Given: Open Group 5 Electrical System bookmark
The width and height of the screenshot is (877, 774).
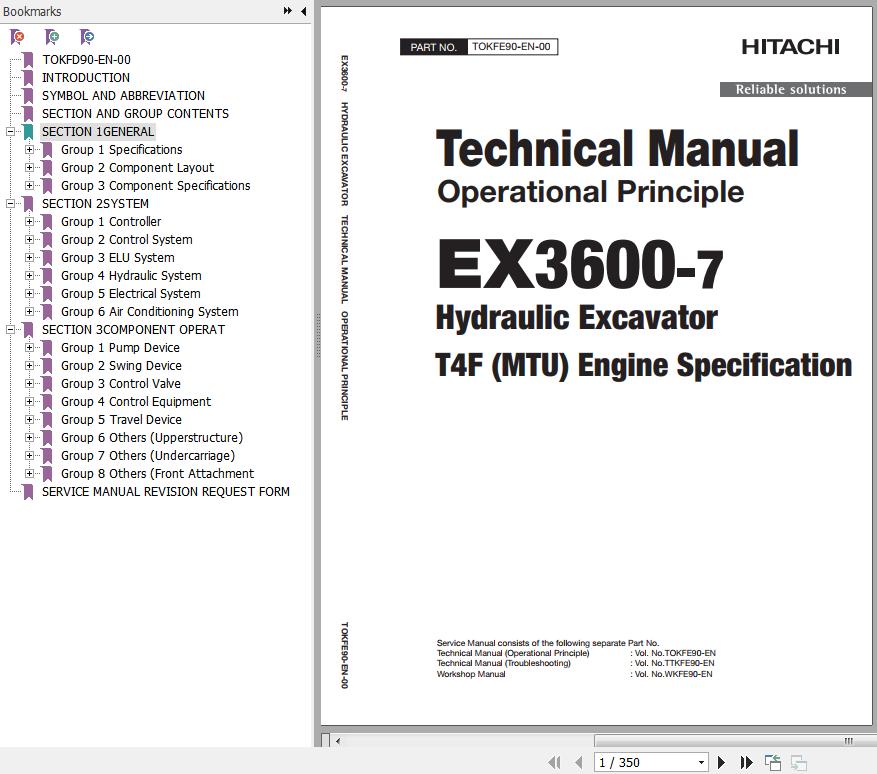Looking at the screenshot, I should [x=130, y=294].
